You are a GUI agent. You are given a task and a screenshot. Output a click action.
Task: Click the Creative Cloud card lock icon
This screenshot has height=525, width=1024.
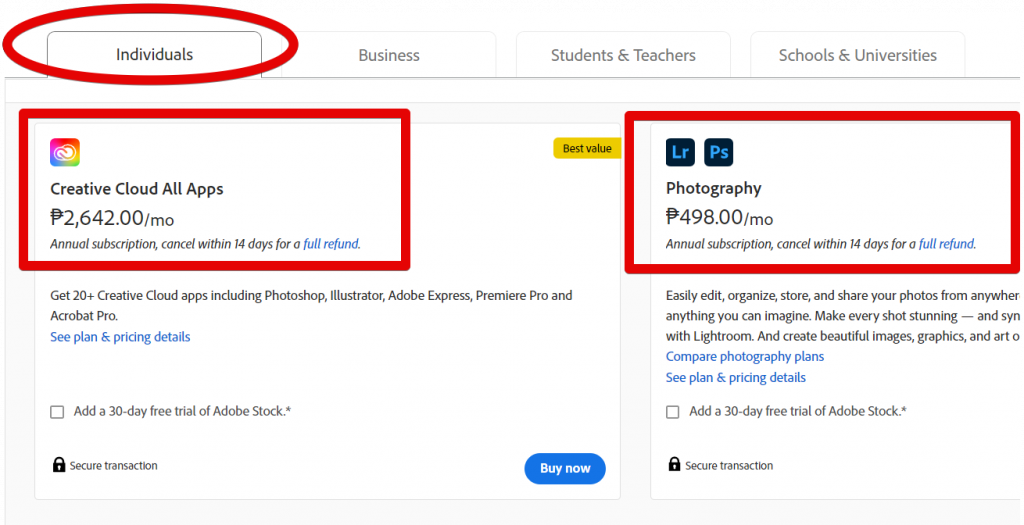click(x=59, y=465)
